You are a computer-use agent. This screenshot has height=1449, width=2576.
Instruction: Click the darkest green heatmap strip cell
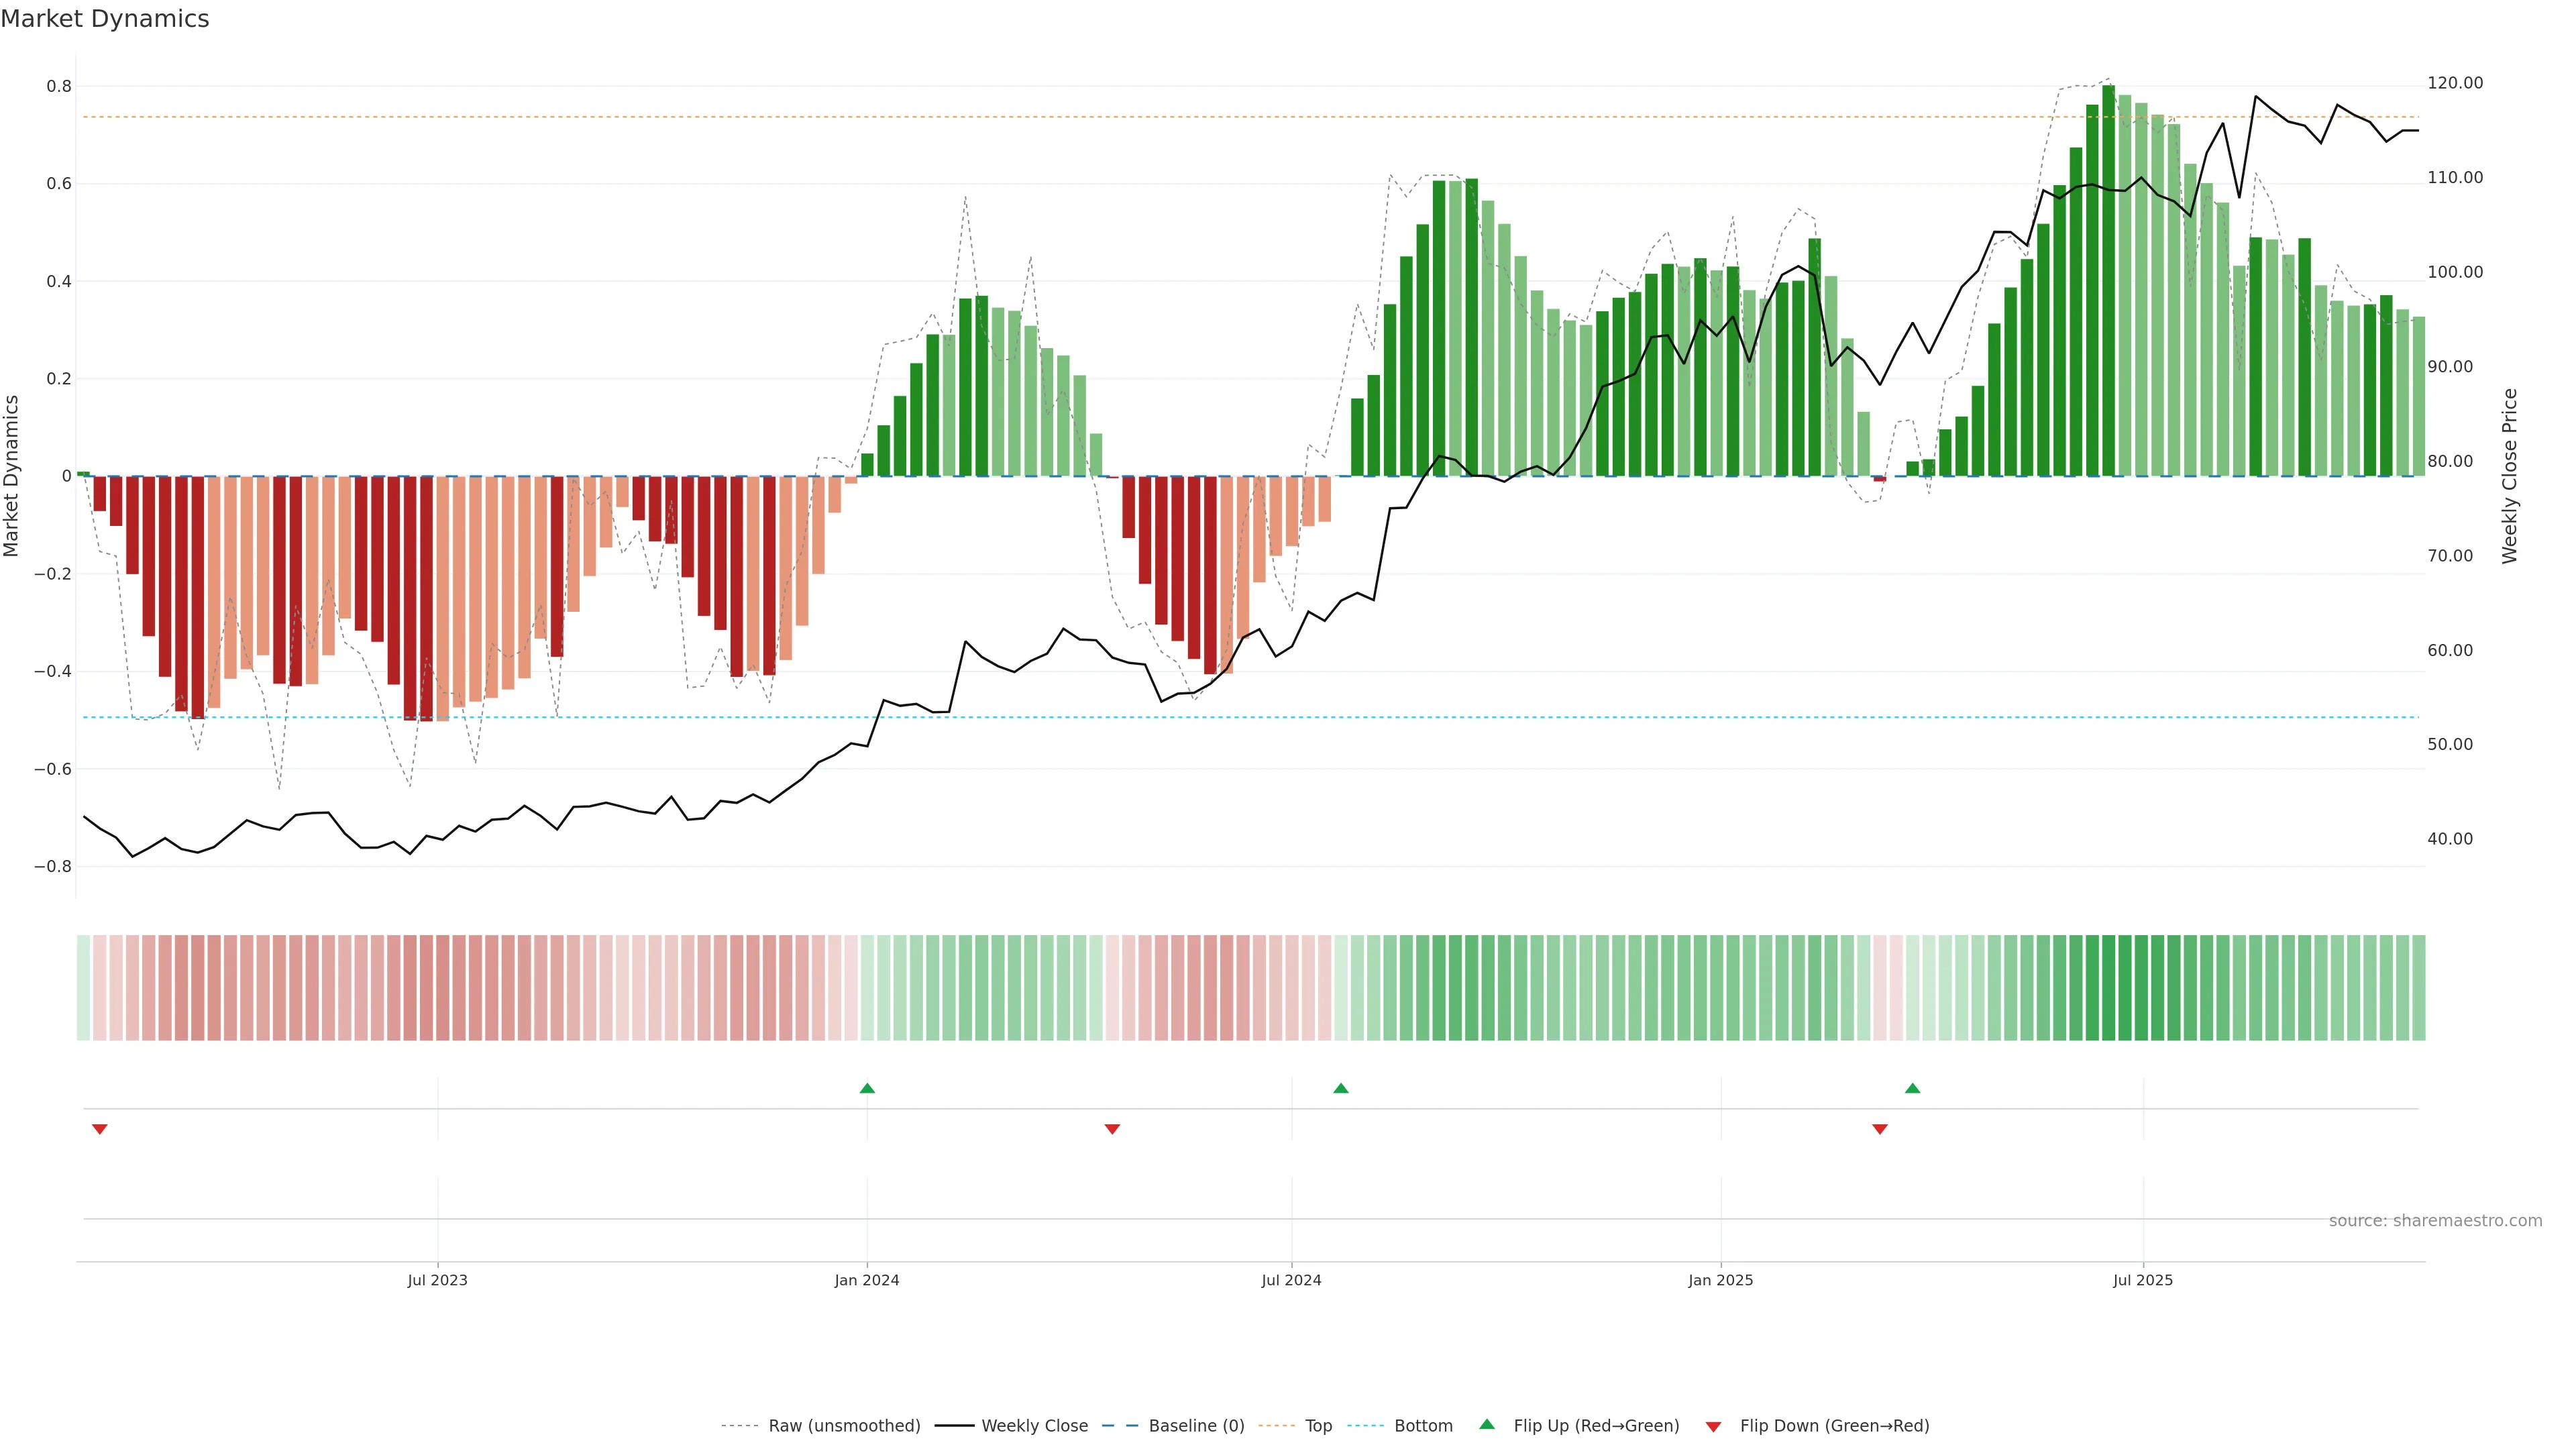(x=2108, y=988)
